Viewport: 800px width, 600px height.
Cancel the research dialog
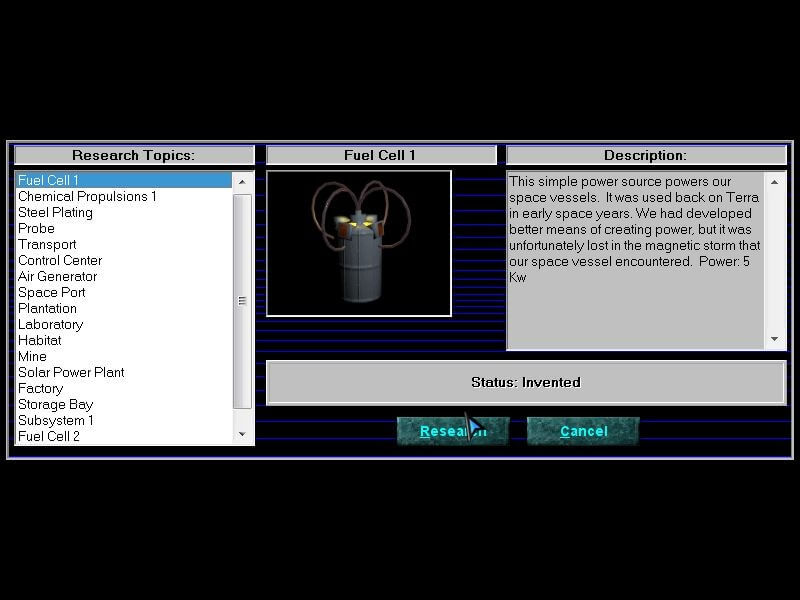[x=583, y=431]
